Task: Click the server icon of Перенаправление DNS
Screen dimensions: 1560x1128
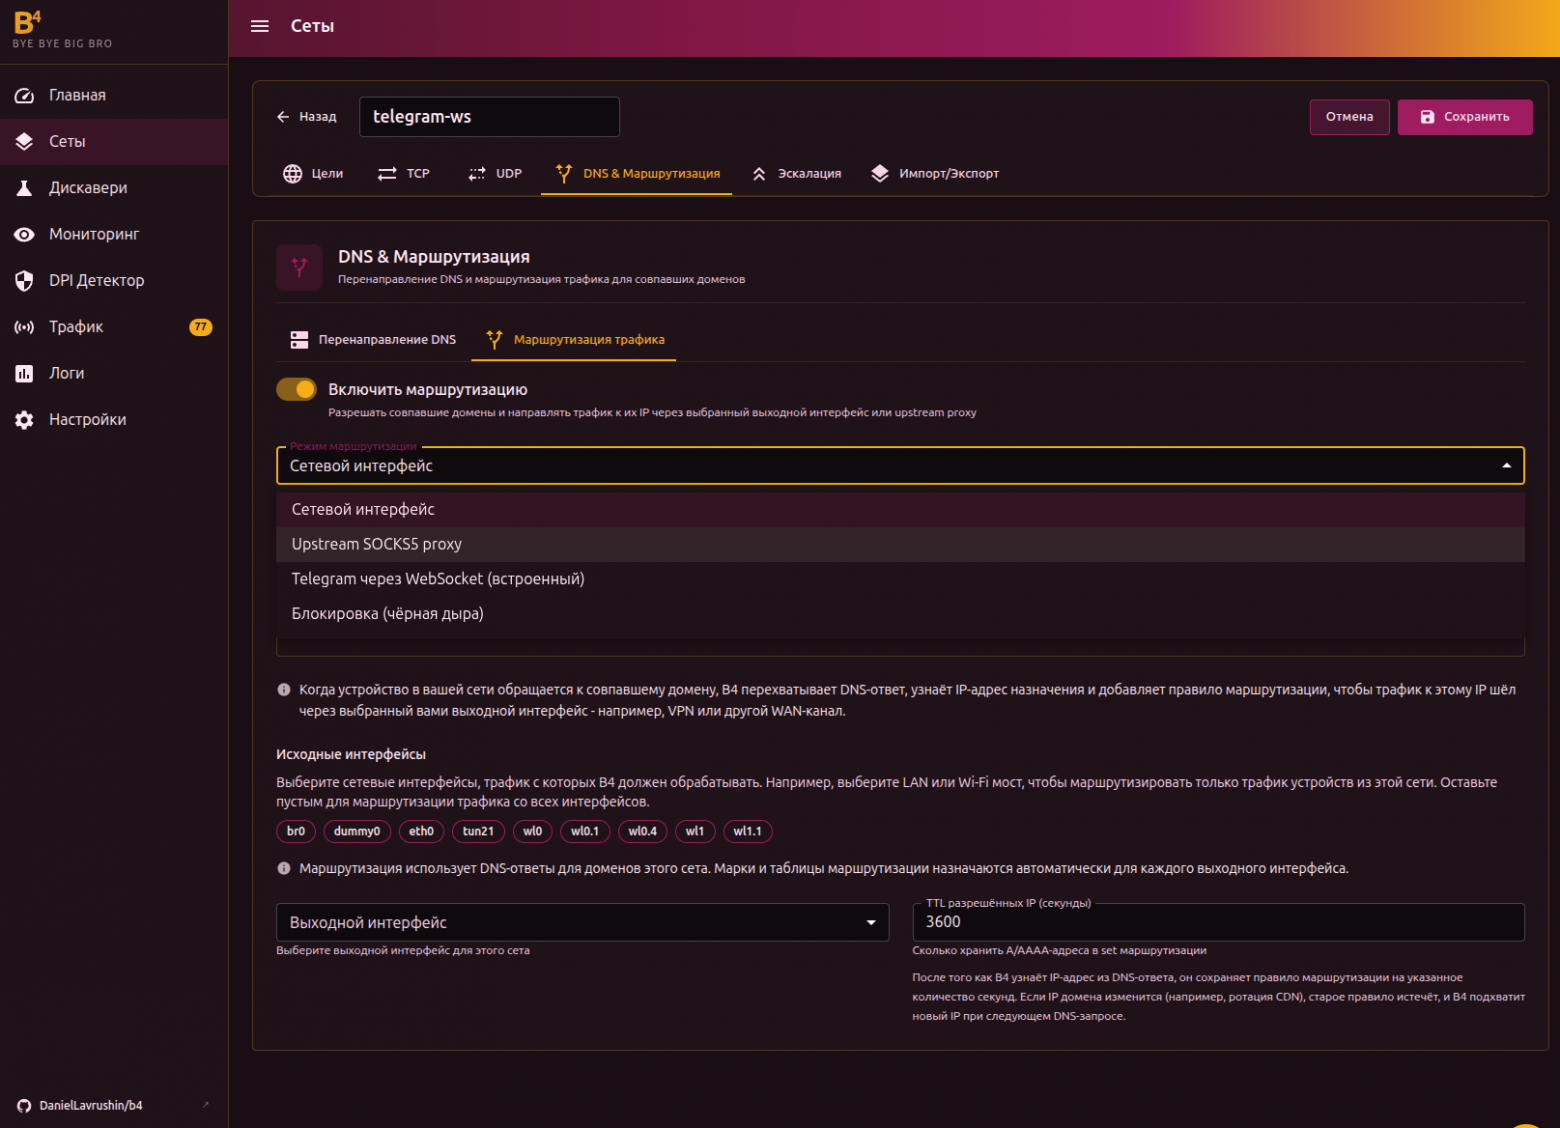Action: [x=299, y=340]
